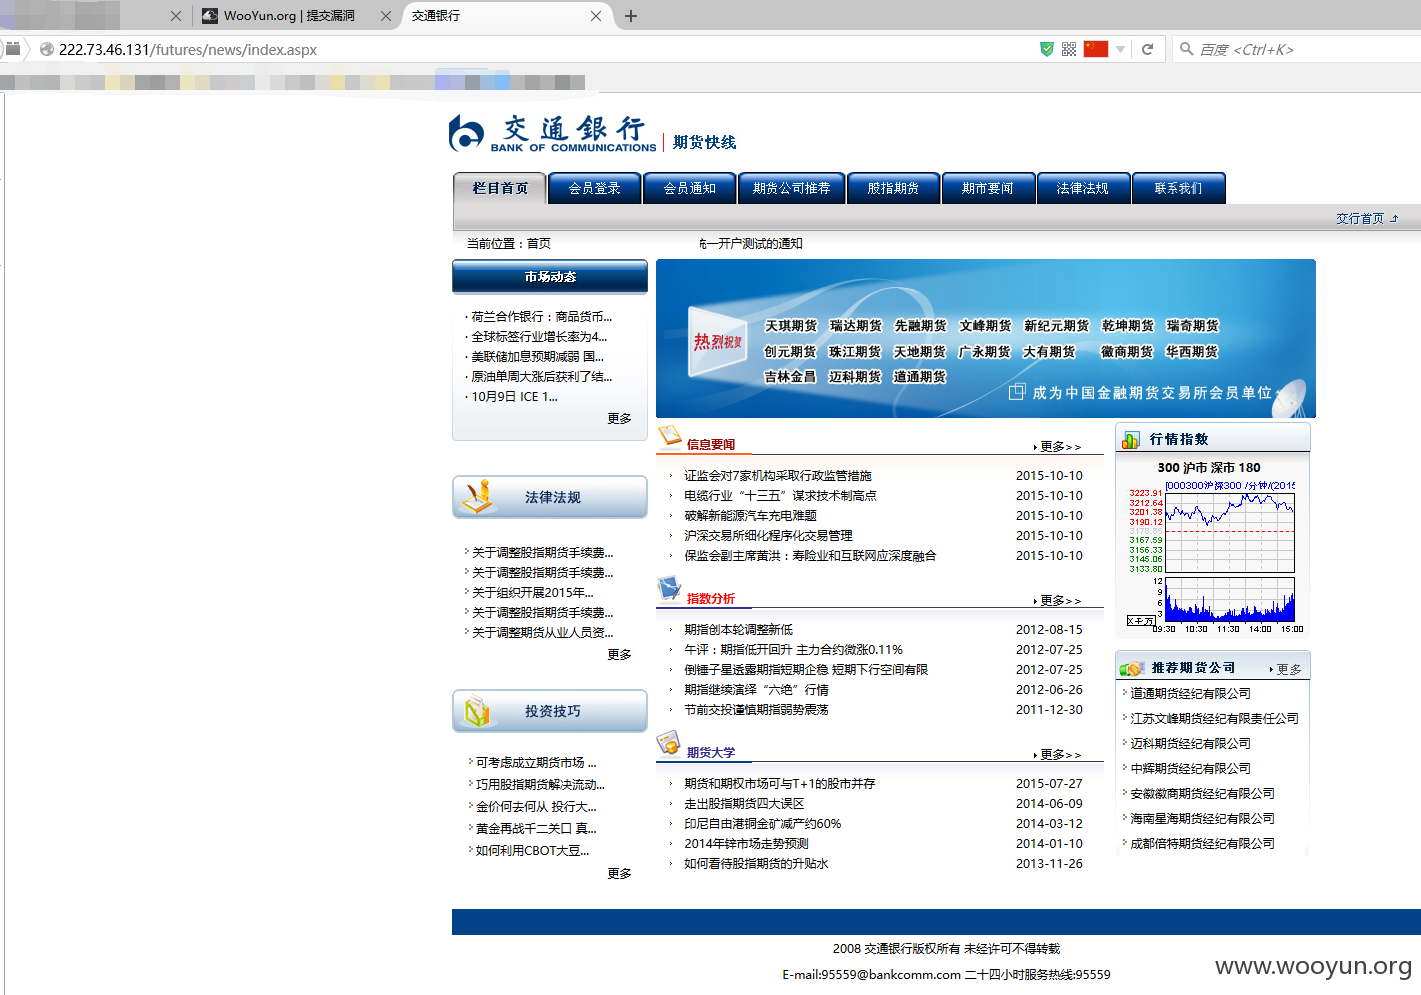Click the 开户测试的通知 scrolling notice
Viewport: 1421px width, 995px height.
751,244
